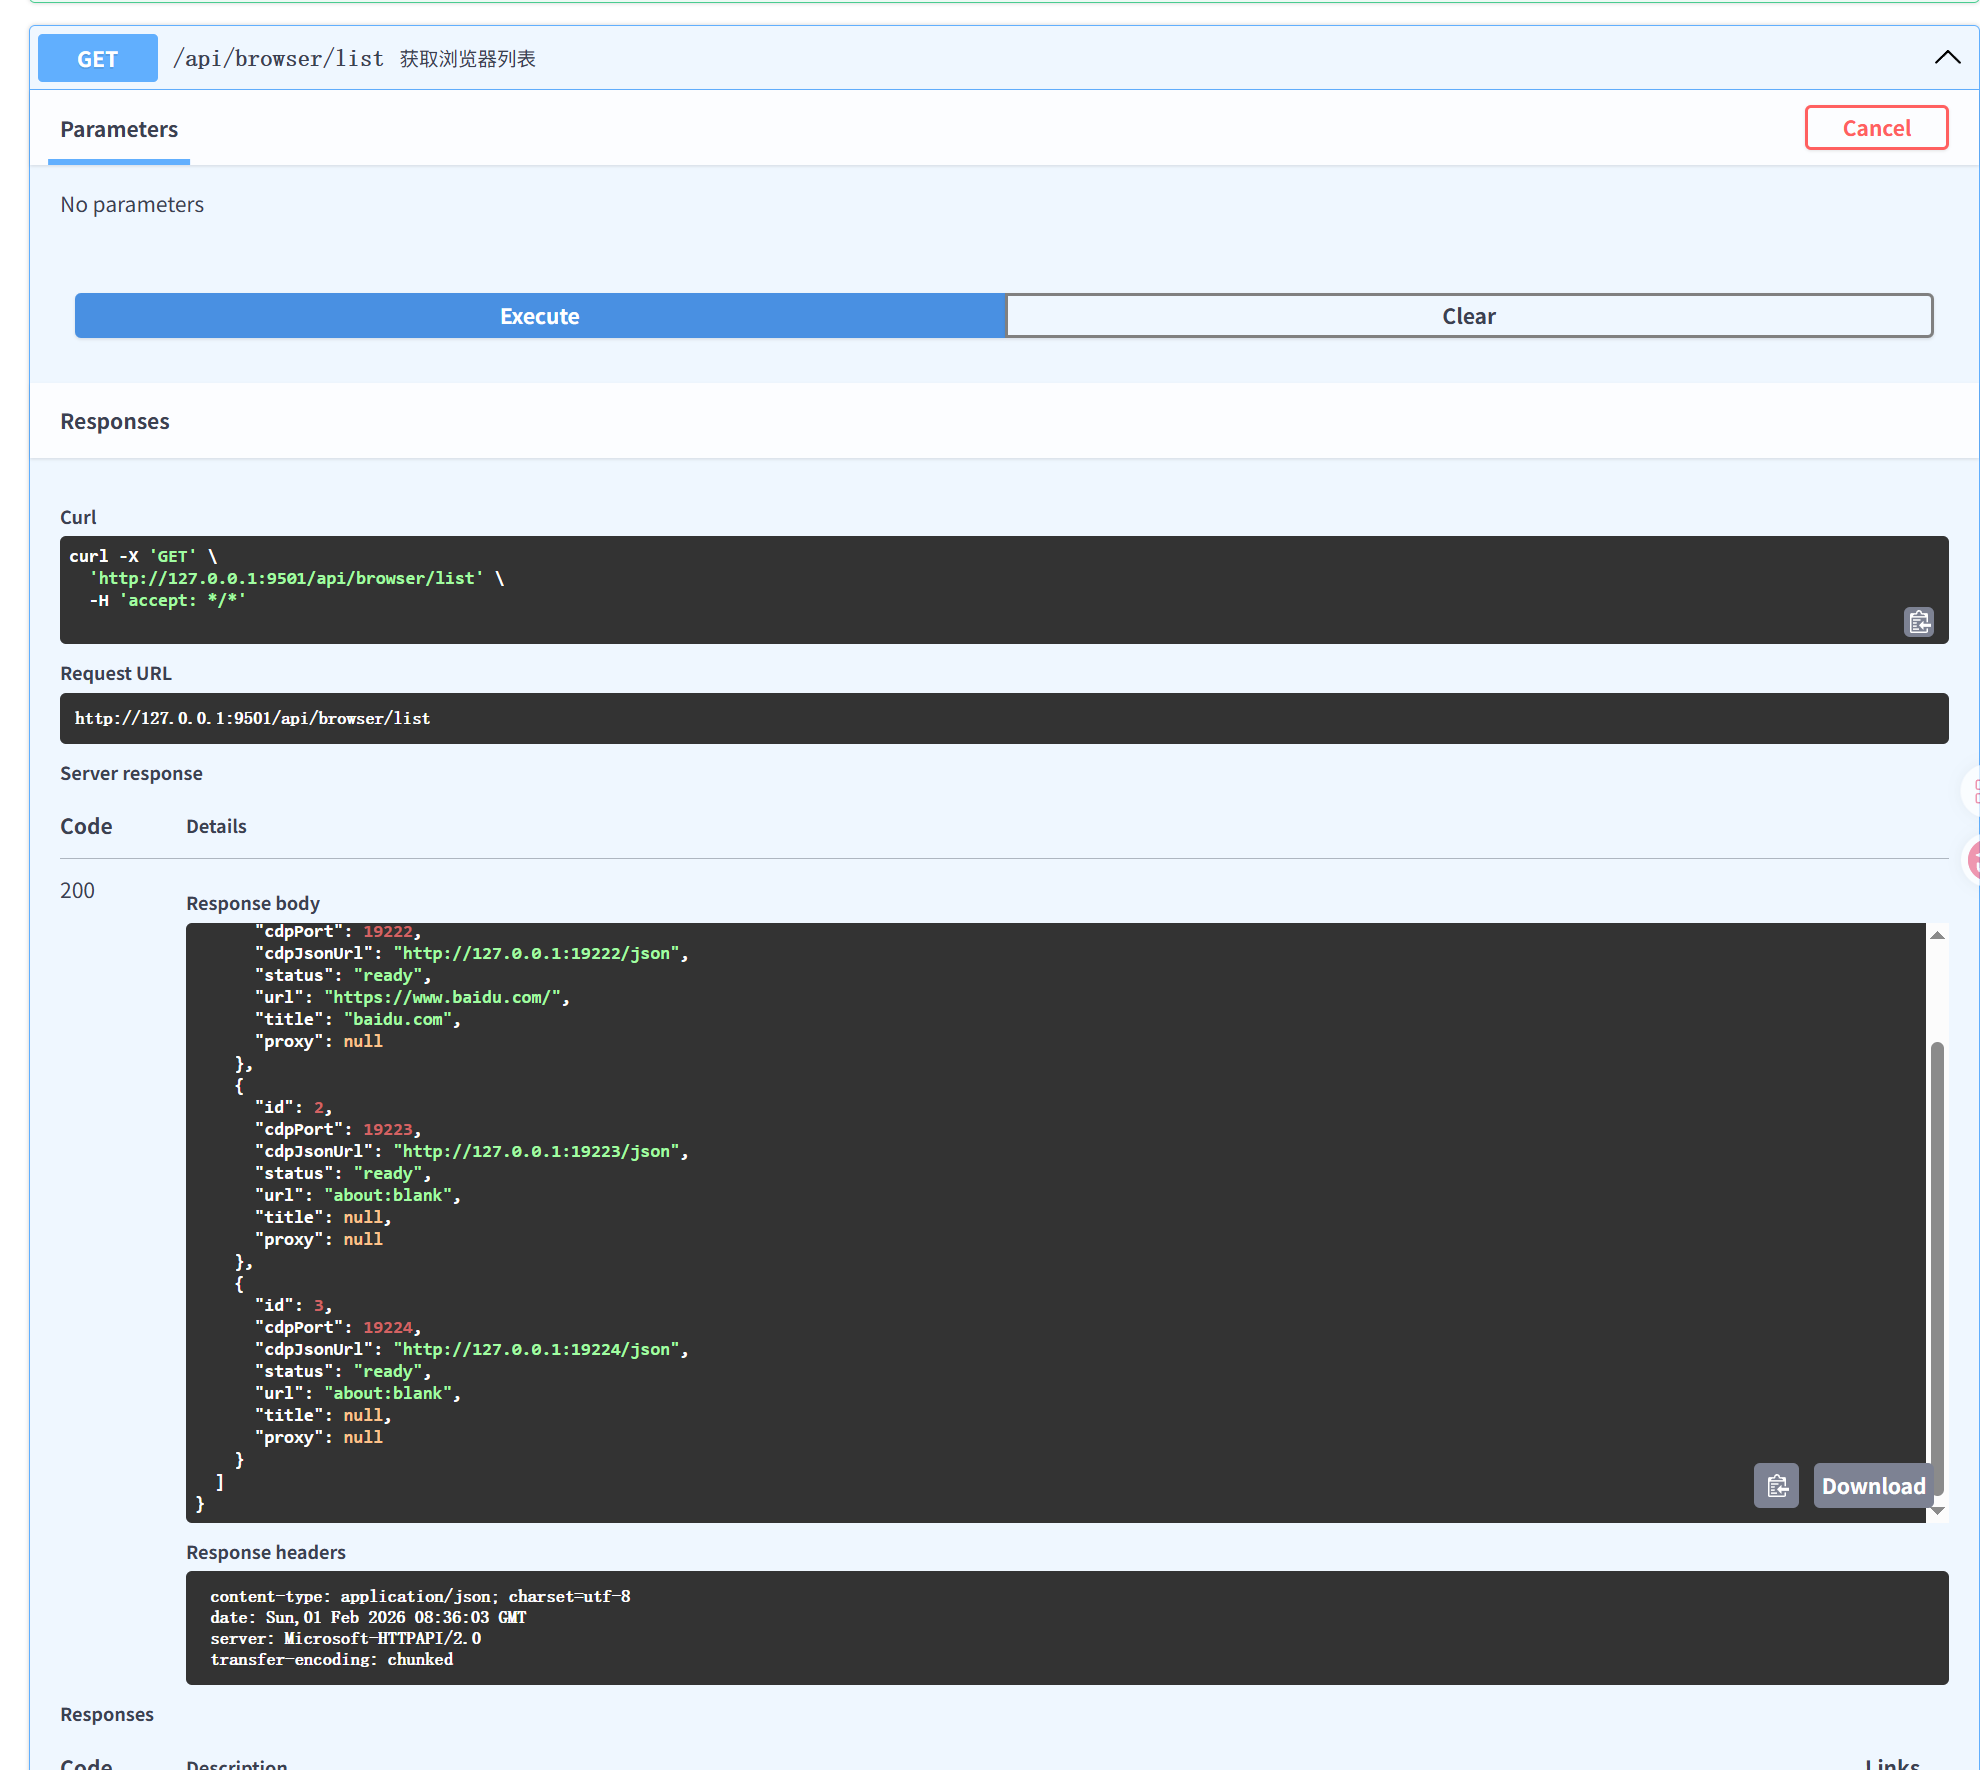Collapse the /api/browser/list operation with chevron
This screenshot has height=1770, width=1980.
pyautogui.click(x=1947, y=58)
